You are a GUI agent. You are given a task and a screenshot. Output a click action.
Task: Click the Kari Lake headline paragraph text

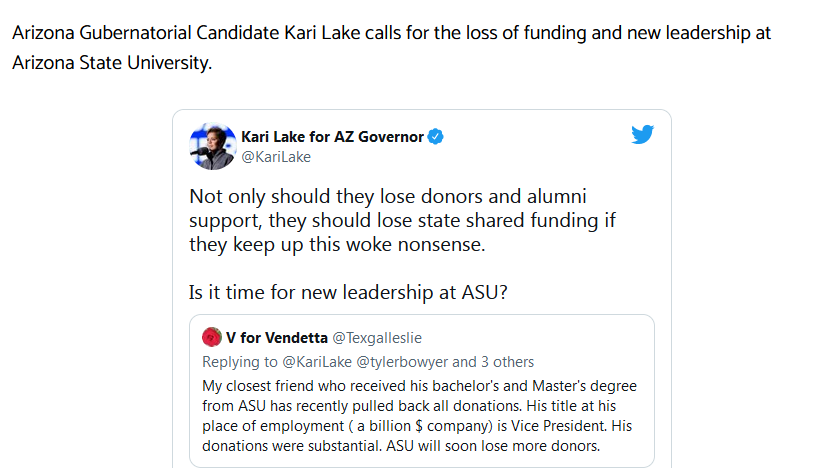[391, 48]
